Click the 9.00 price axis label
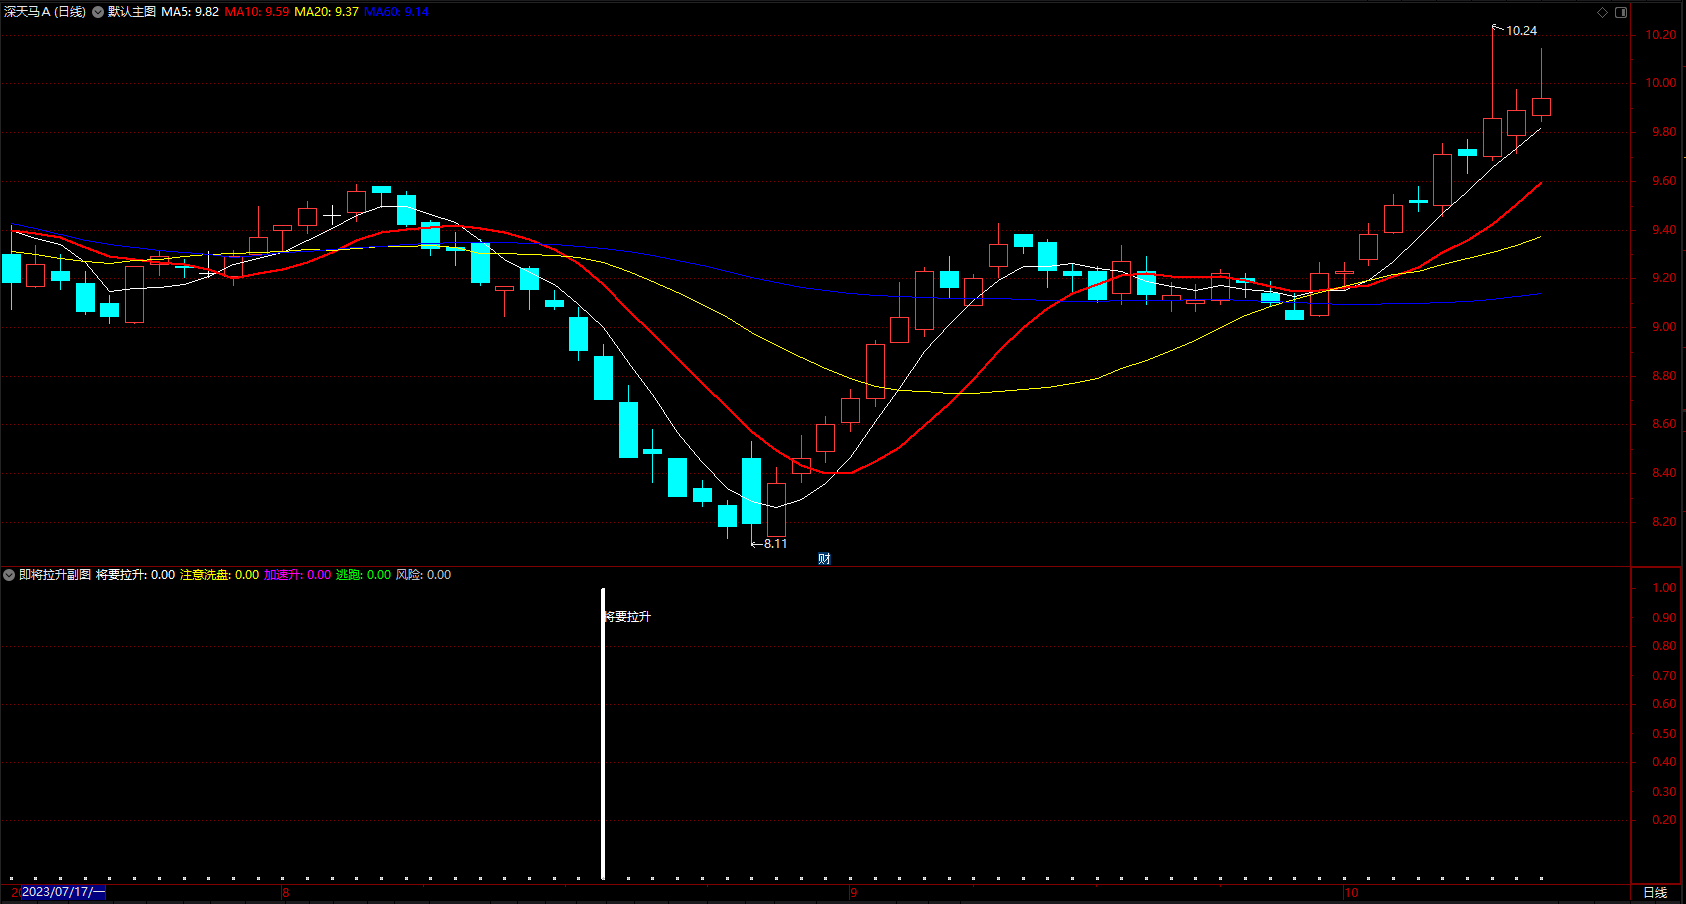This screenshot has height=904, width=1686. (x=1664, y=327)
